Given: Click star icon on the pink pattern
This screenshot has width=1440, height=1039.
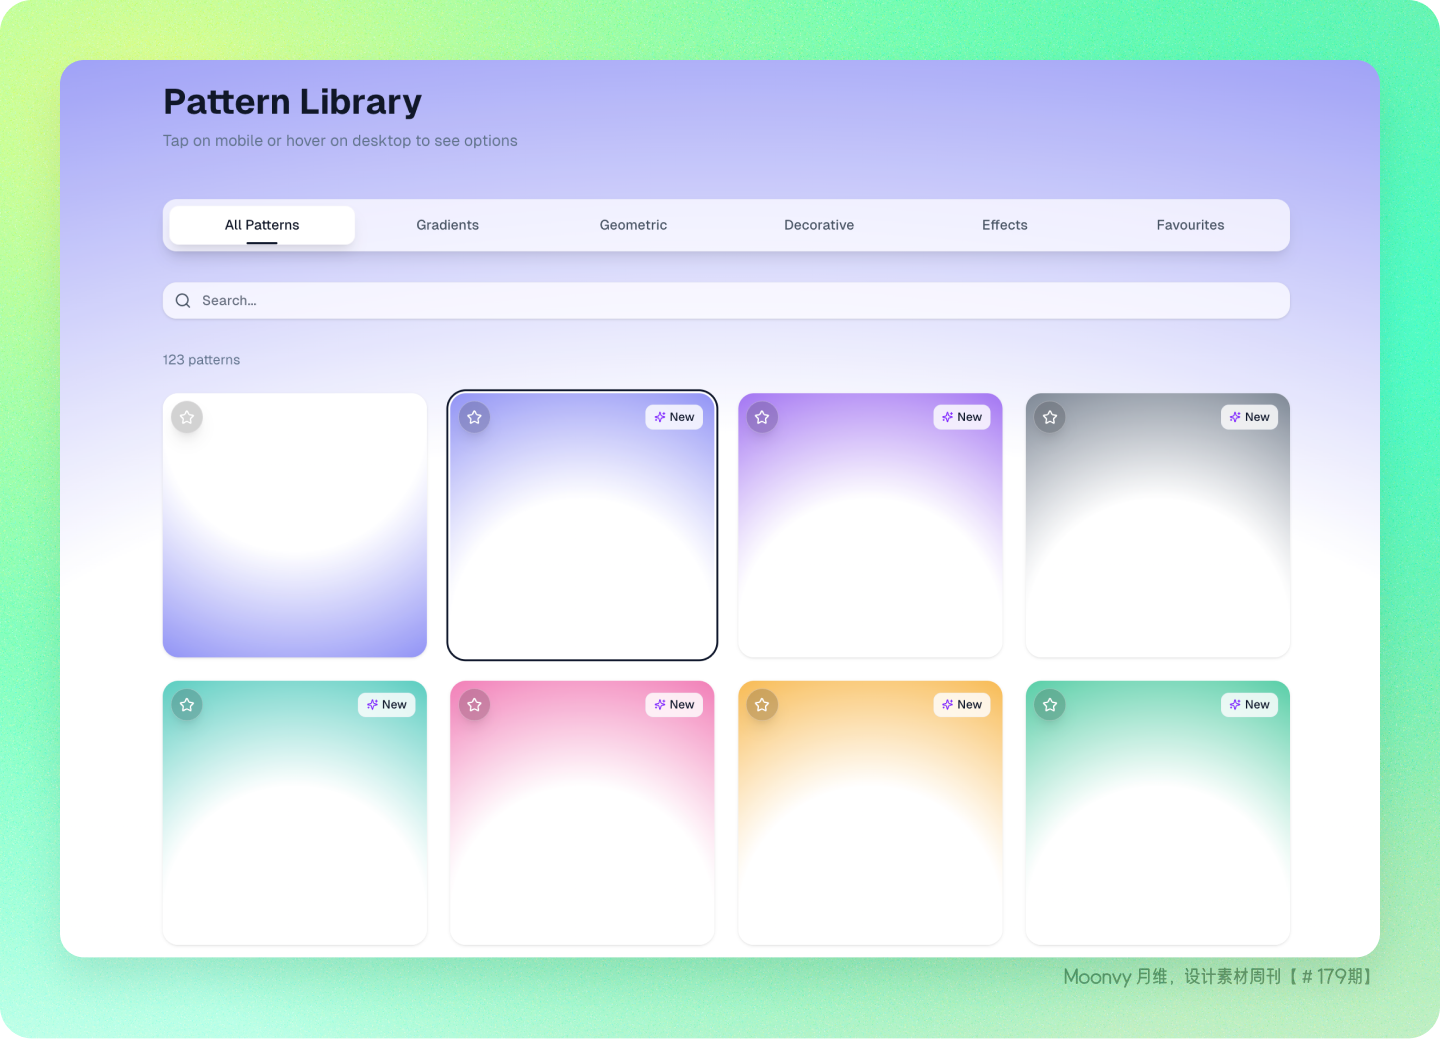Looking at the screenshot, I should click(x=475, y=705).
